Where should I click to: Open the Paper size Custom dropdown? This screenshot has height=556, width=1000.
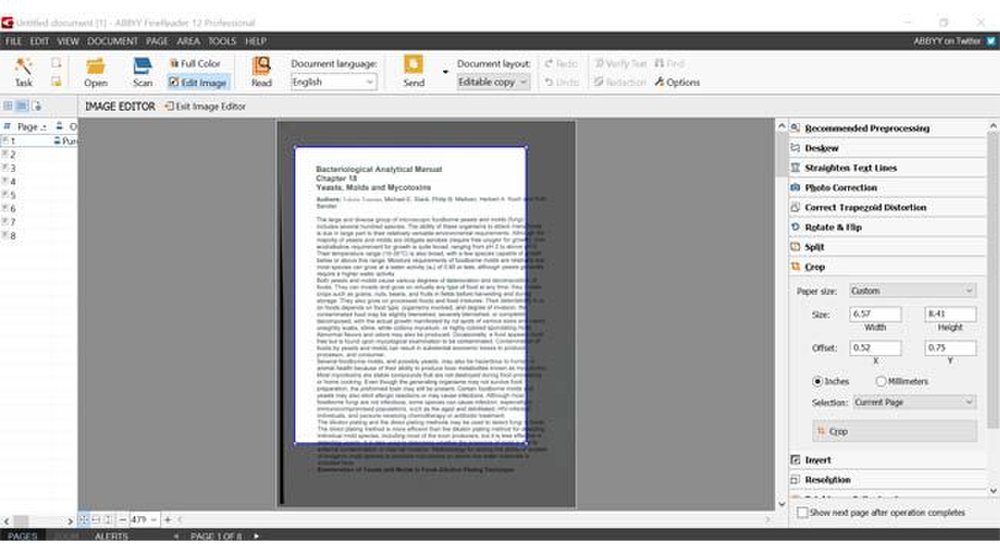(x=912, y=290)
